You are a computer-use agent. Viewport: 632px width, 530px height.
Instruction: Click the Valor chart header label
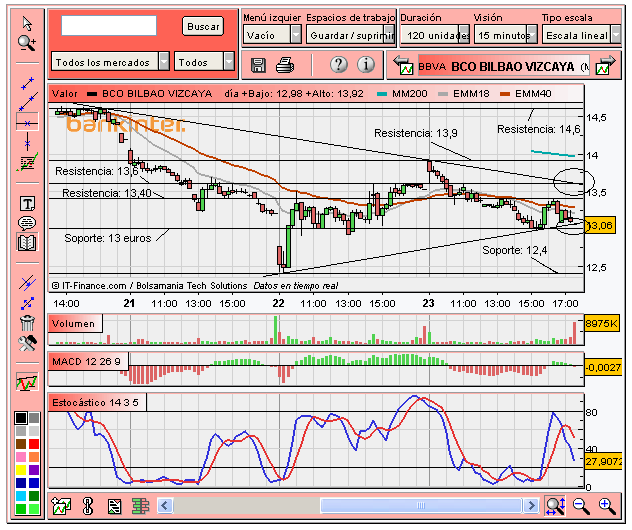click(x=64, y=94)
